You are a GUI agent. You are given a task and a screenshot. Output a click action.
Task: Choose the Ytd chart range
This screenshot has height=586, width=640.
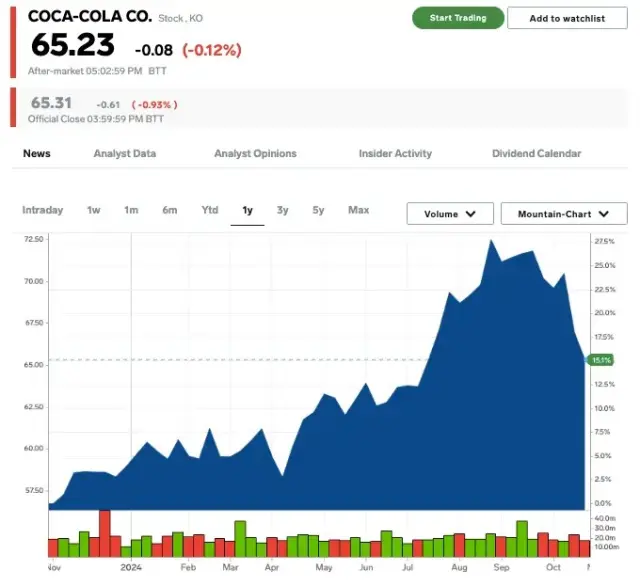point(210,210)
